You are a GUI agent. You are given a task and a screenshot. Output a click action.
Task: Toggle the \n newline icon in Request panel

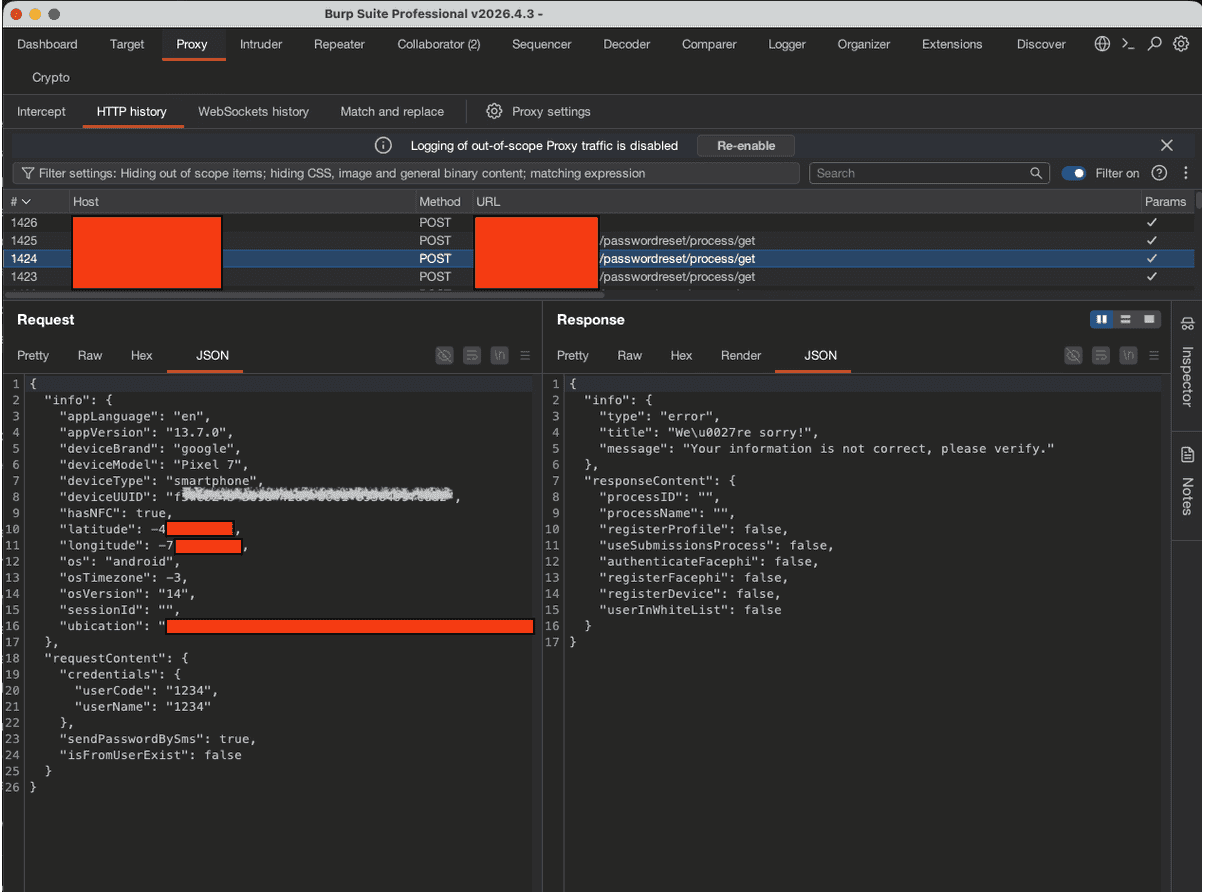coord(500,355)
